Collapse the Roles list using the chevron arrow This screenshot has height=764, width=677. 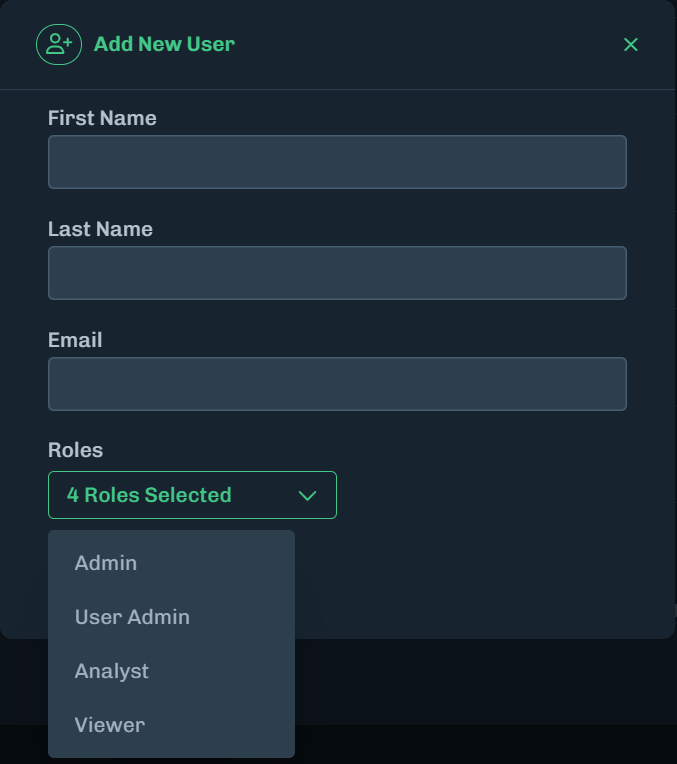click(308, 495)
